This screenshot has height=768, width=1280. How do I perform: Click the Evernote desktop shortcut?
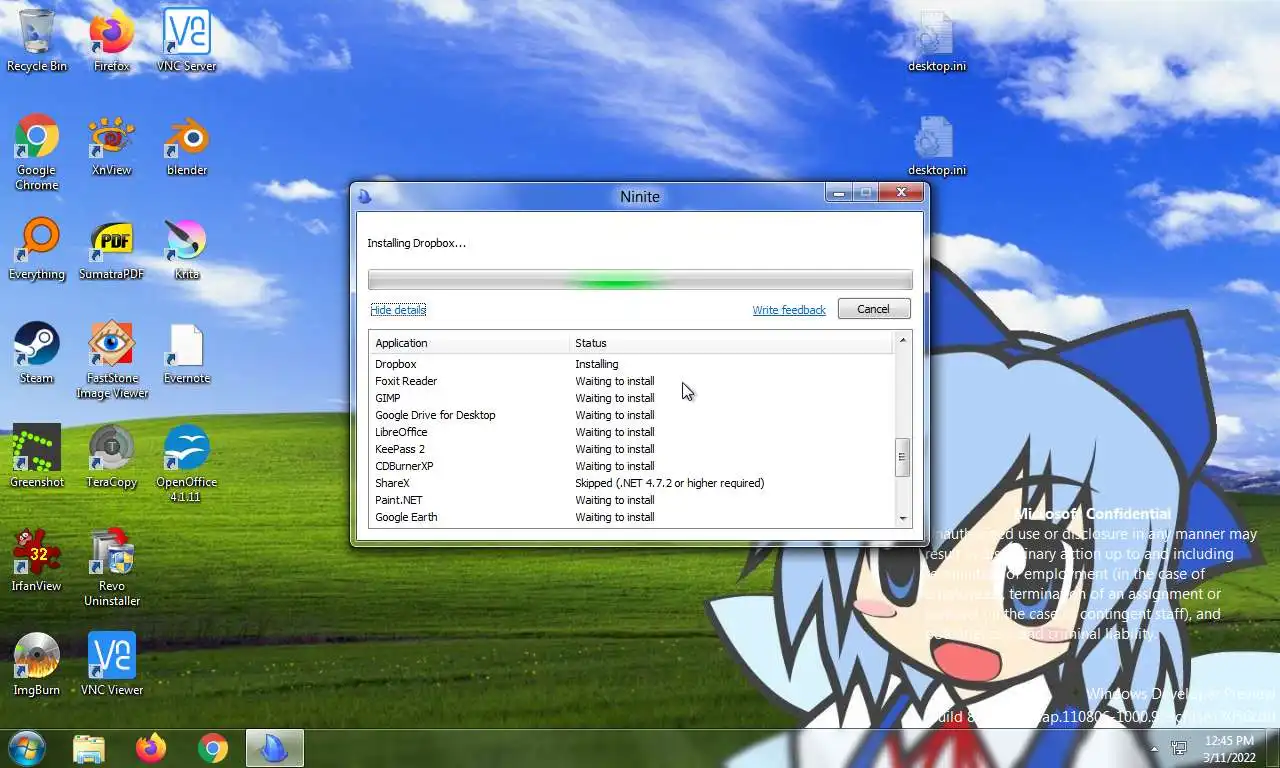point(186,353)
